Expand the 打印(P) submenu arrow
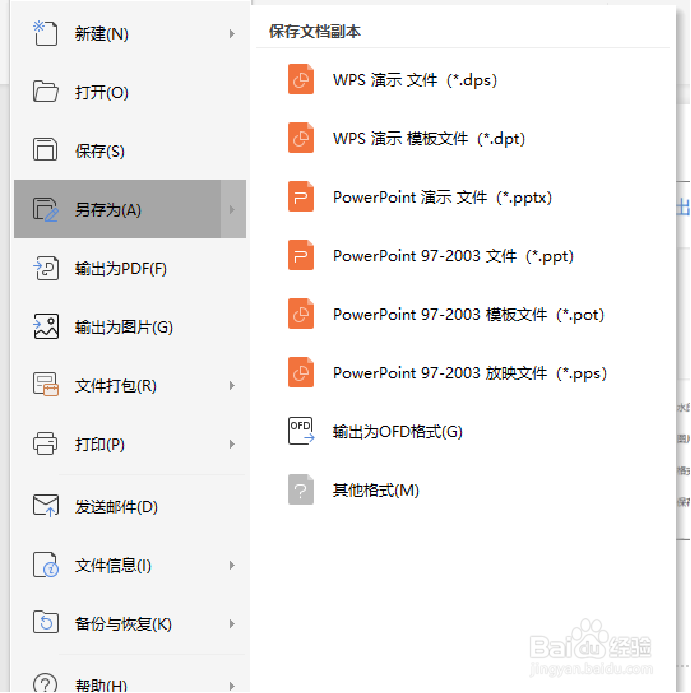Screen dimensions: 691x693 click(232, 444)
